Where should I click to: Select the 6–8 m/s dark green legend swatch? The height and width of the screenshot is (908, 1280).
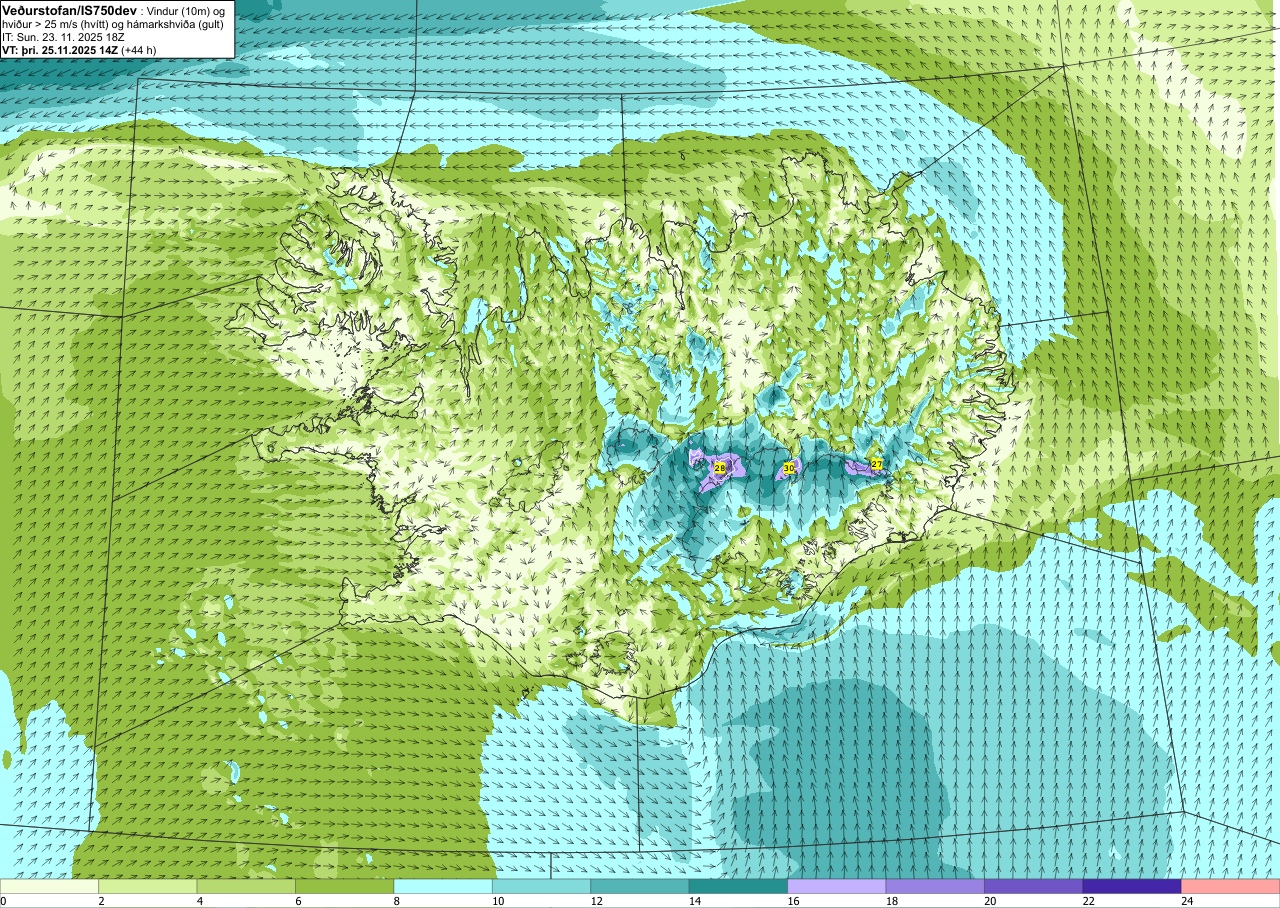345,886
